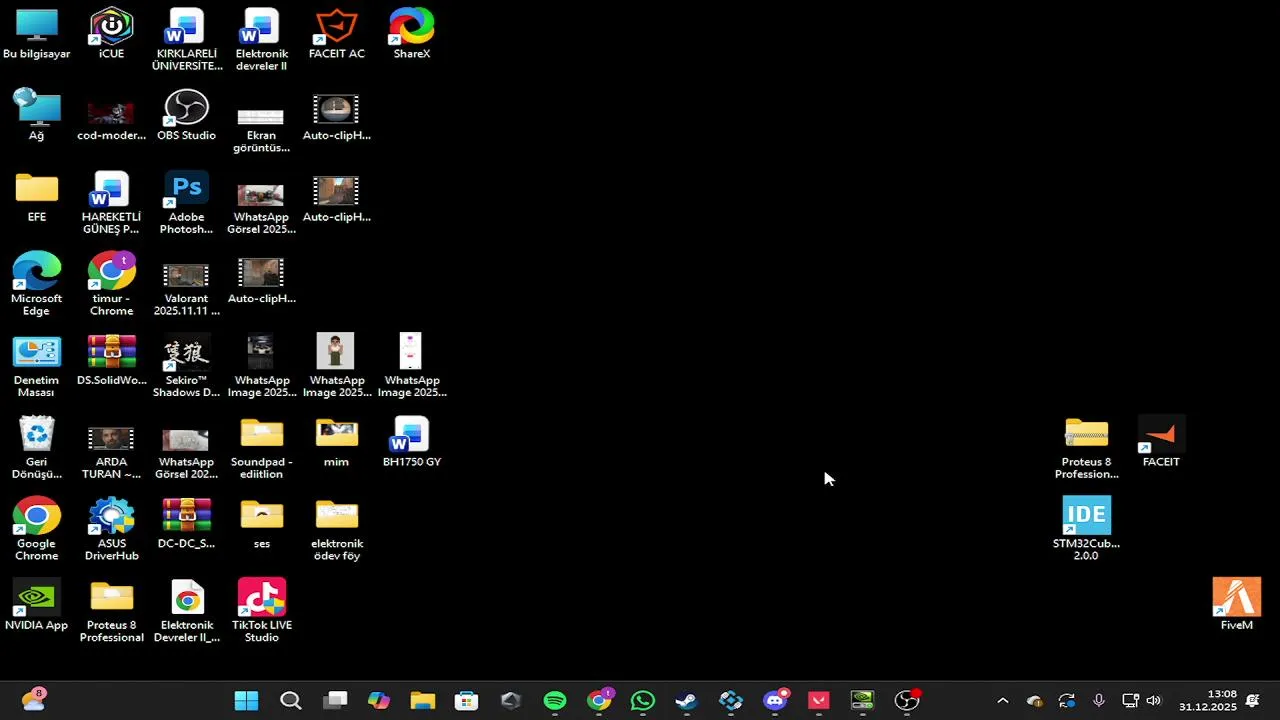Open Task View from taskbar
Screen dimensions: 1280x720
click(x=335, y=701)
